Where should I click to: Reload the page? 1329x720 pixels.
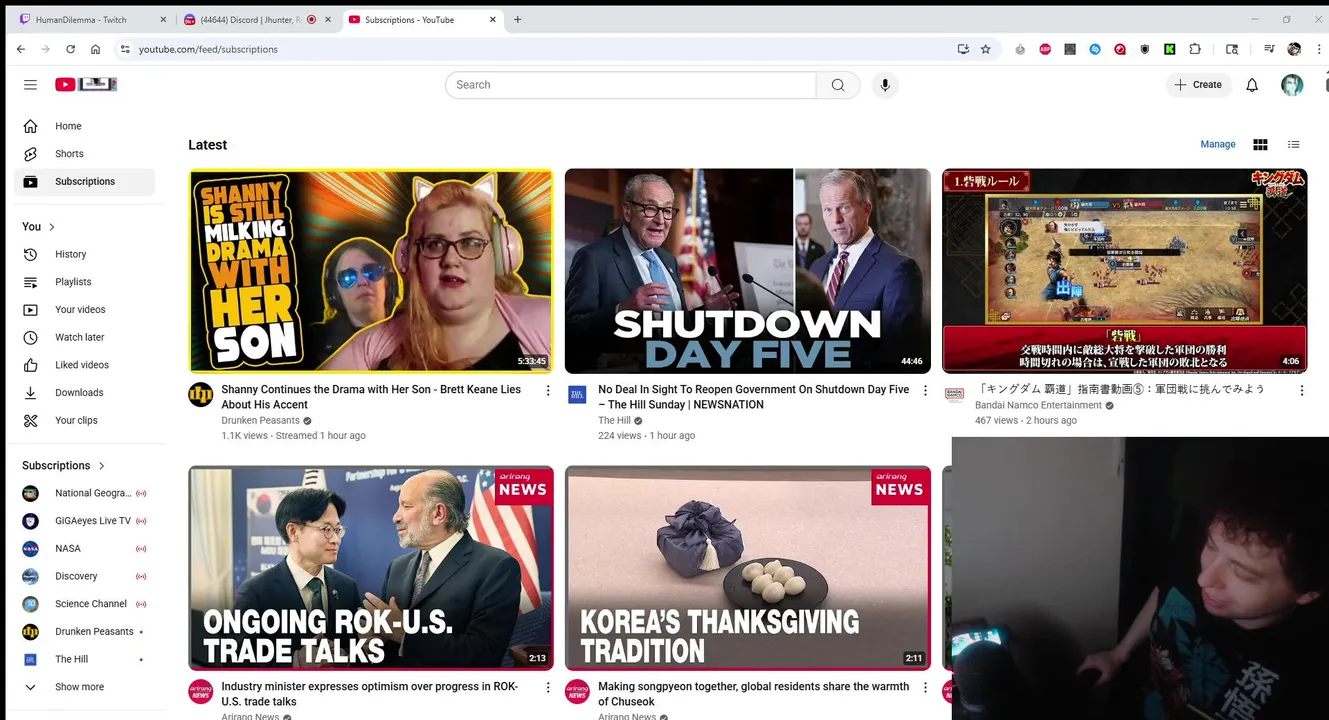70,49
